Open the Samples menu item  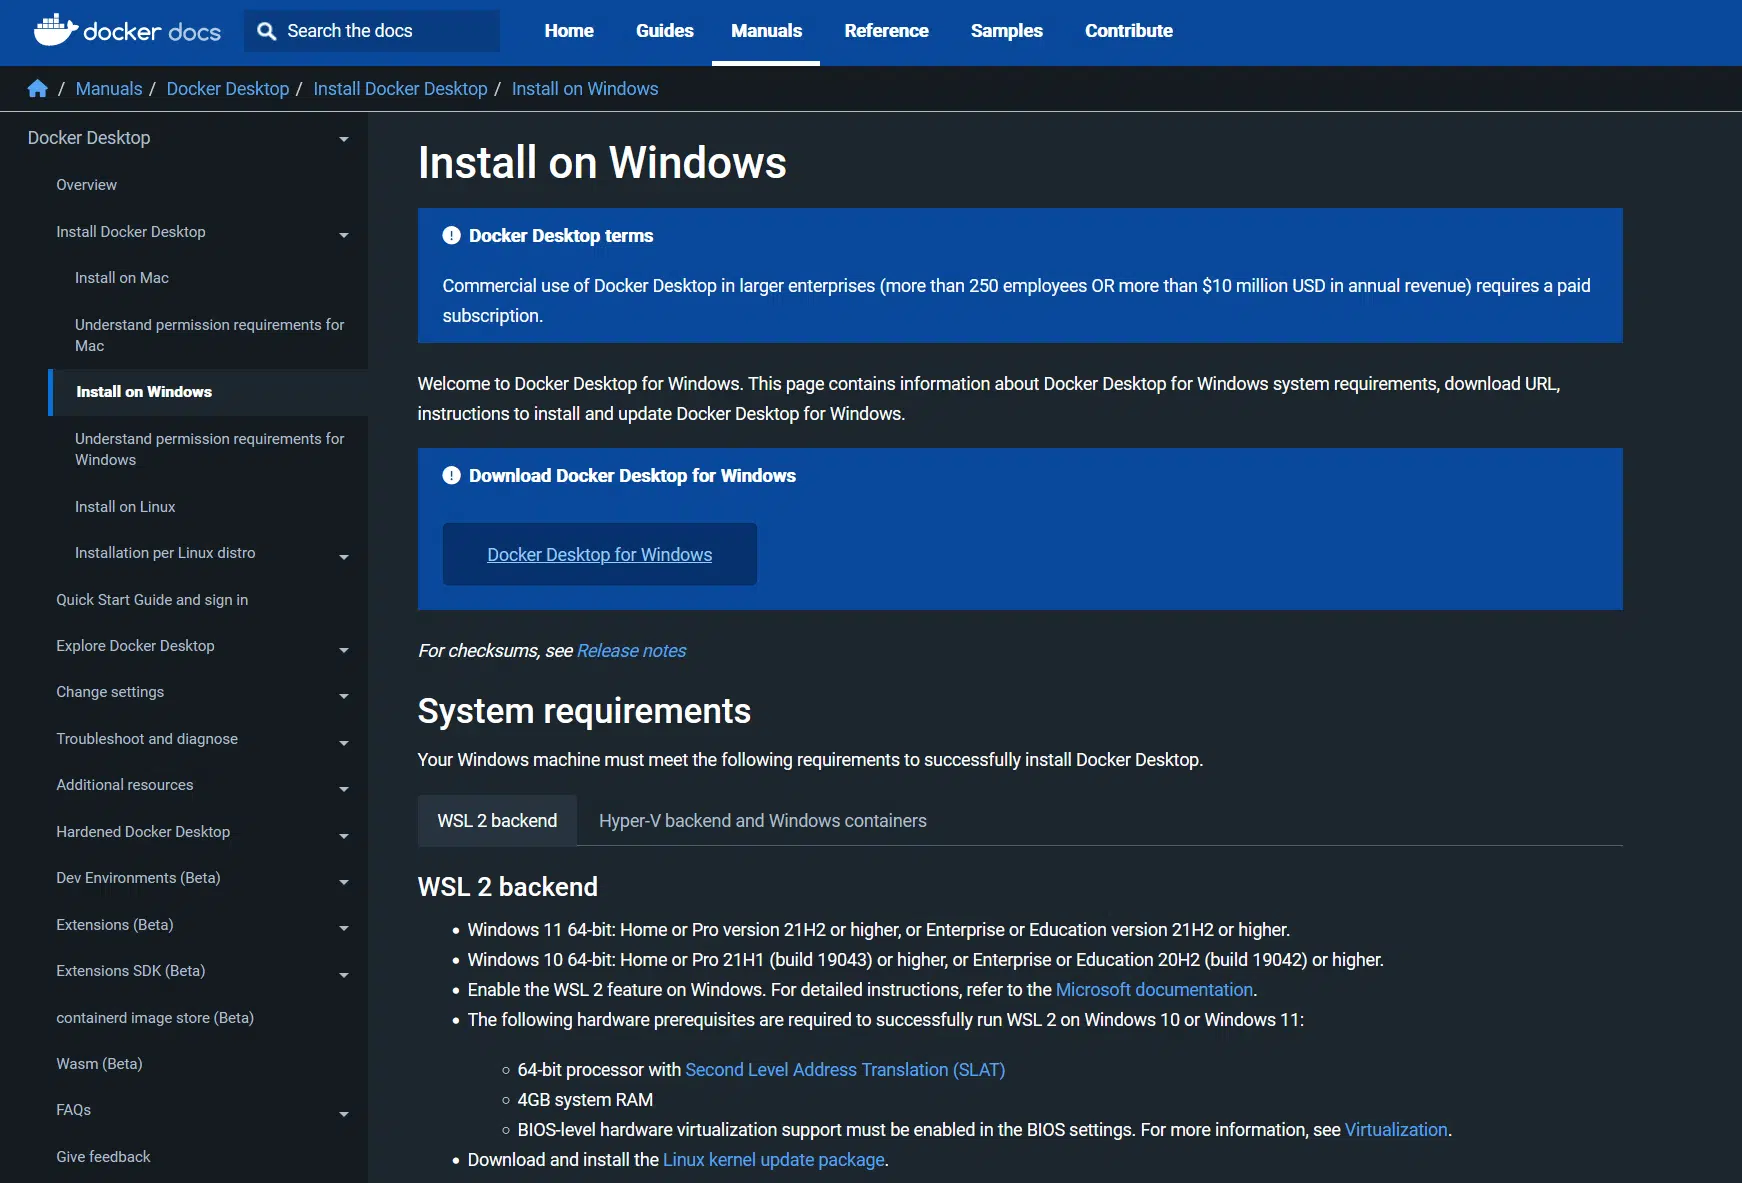tap(1006, 31)
